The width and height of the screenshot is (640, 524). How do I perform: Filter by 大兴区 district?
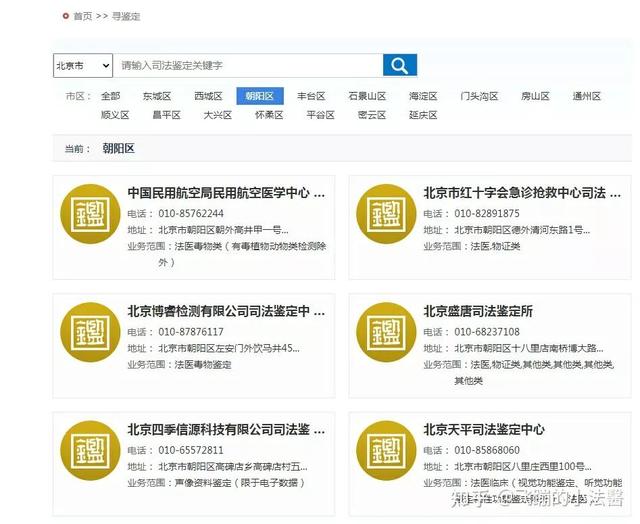click(217, 115)
